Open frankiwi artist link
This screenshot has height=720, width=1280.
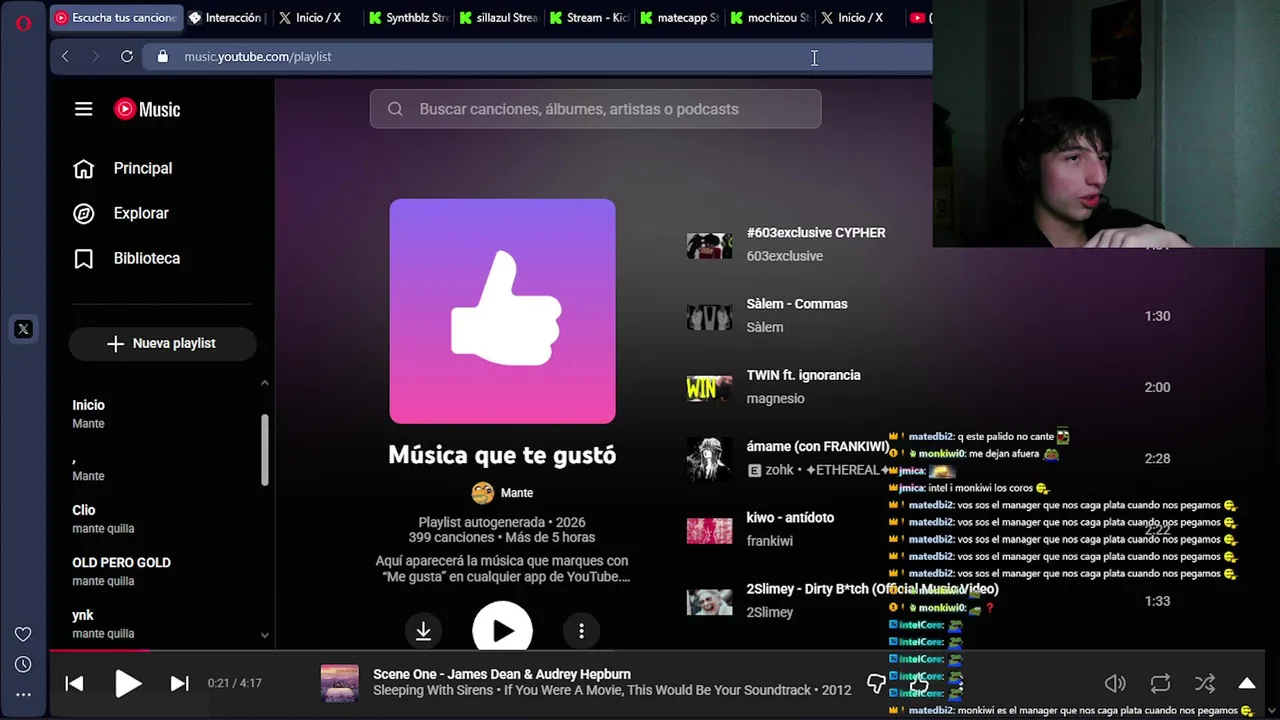coord(769,541)
